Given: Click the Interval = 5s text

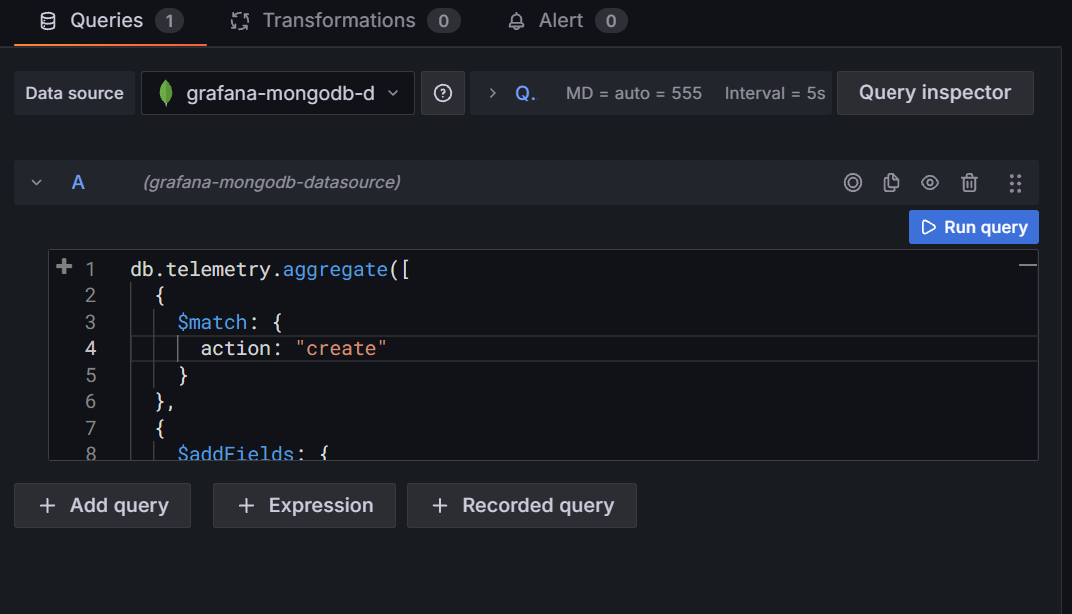Looking at the screenshot, I should pyautogui.click(x=775, y=93).
